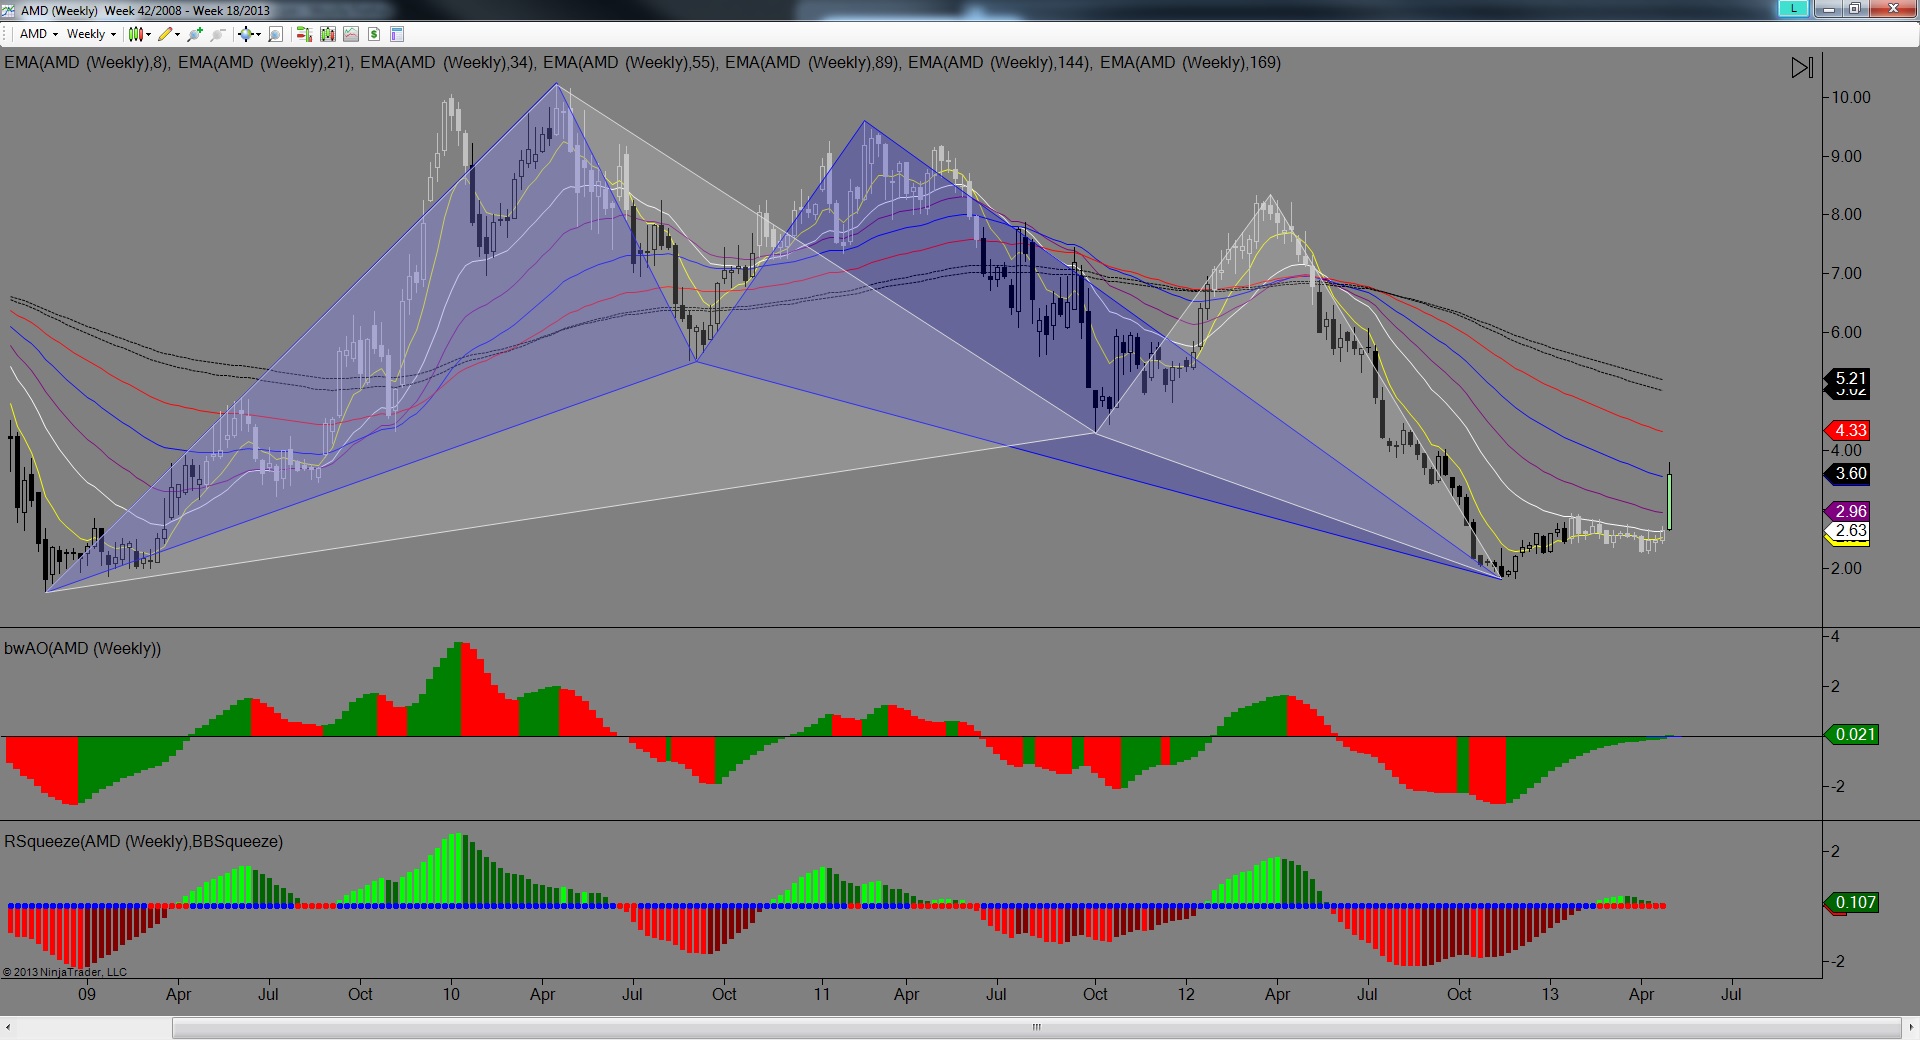Click the 10.00 price axis label

[1850, 97]
